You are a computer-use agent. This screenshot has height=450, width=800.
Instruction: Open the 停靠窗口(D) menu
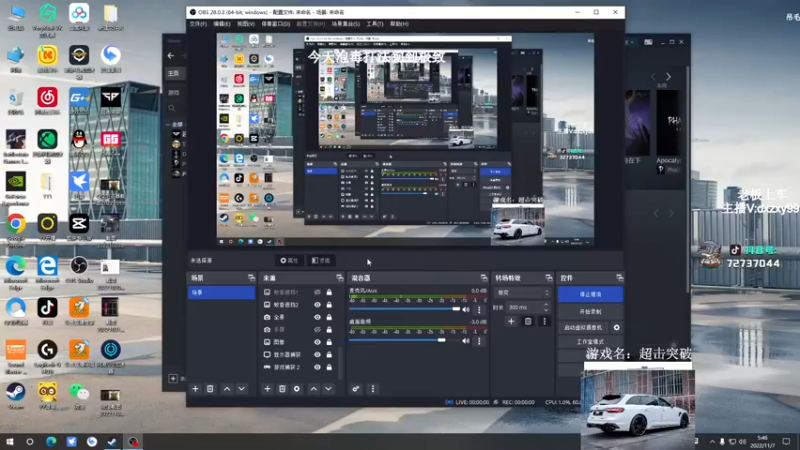tap(276, 24)
